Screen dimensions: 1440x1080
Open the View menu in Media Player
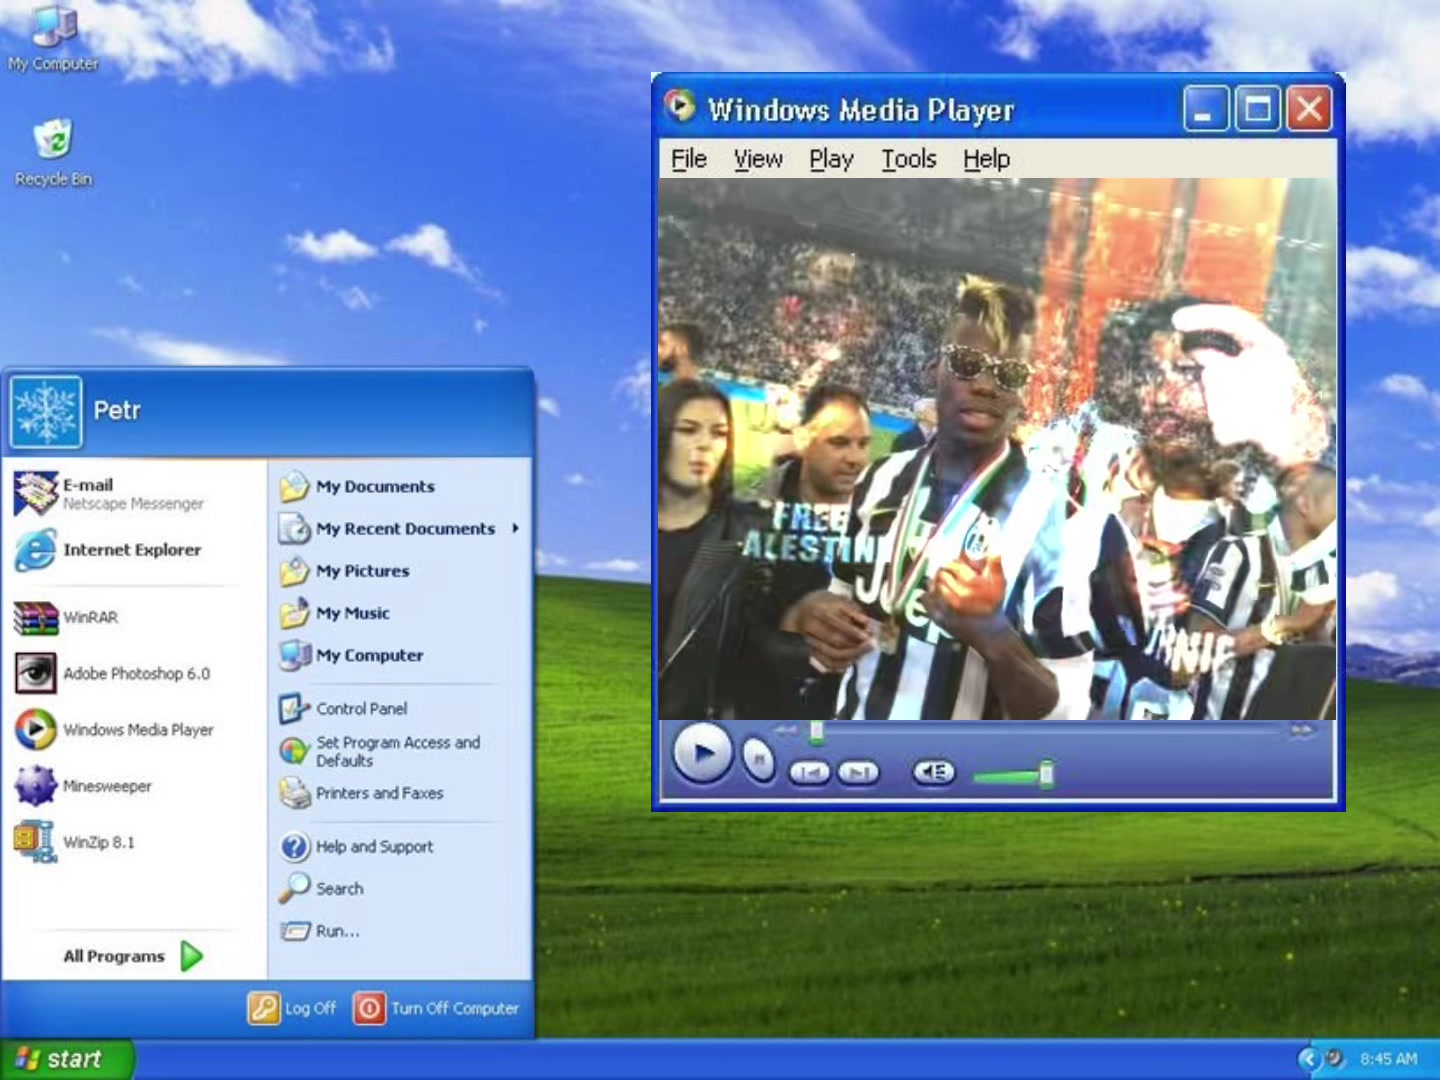758,159
